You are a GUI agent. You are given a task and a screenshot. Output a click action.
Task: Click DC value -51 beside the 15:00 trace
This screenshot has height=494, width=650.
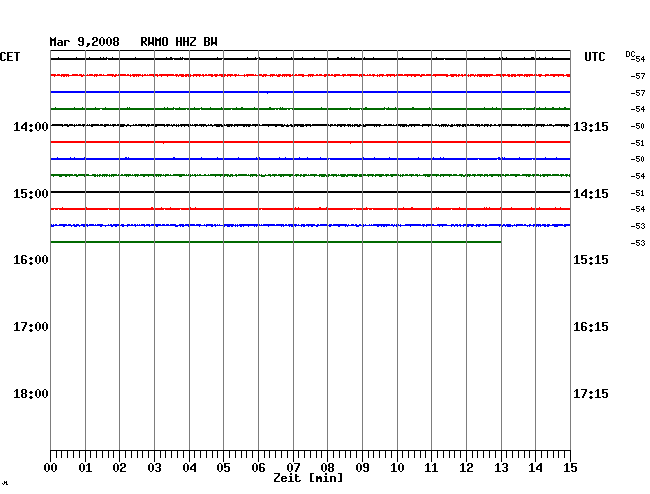[638, 193]
